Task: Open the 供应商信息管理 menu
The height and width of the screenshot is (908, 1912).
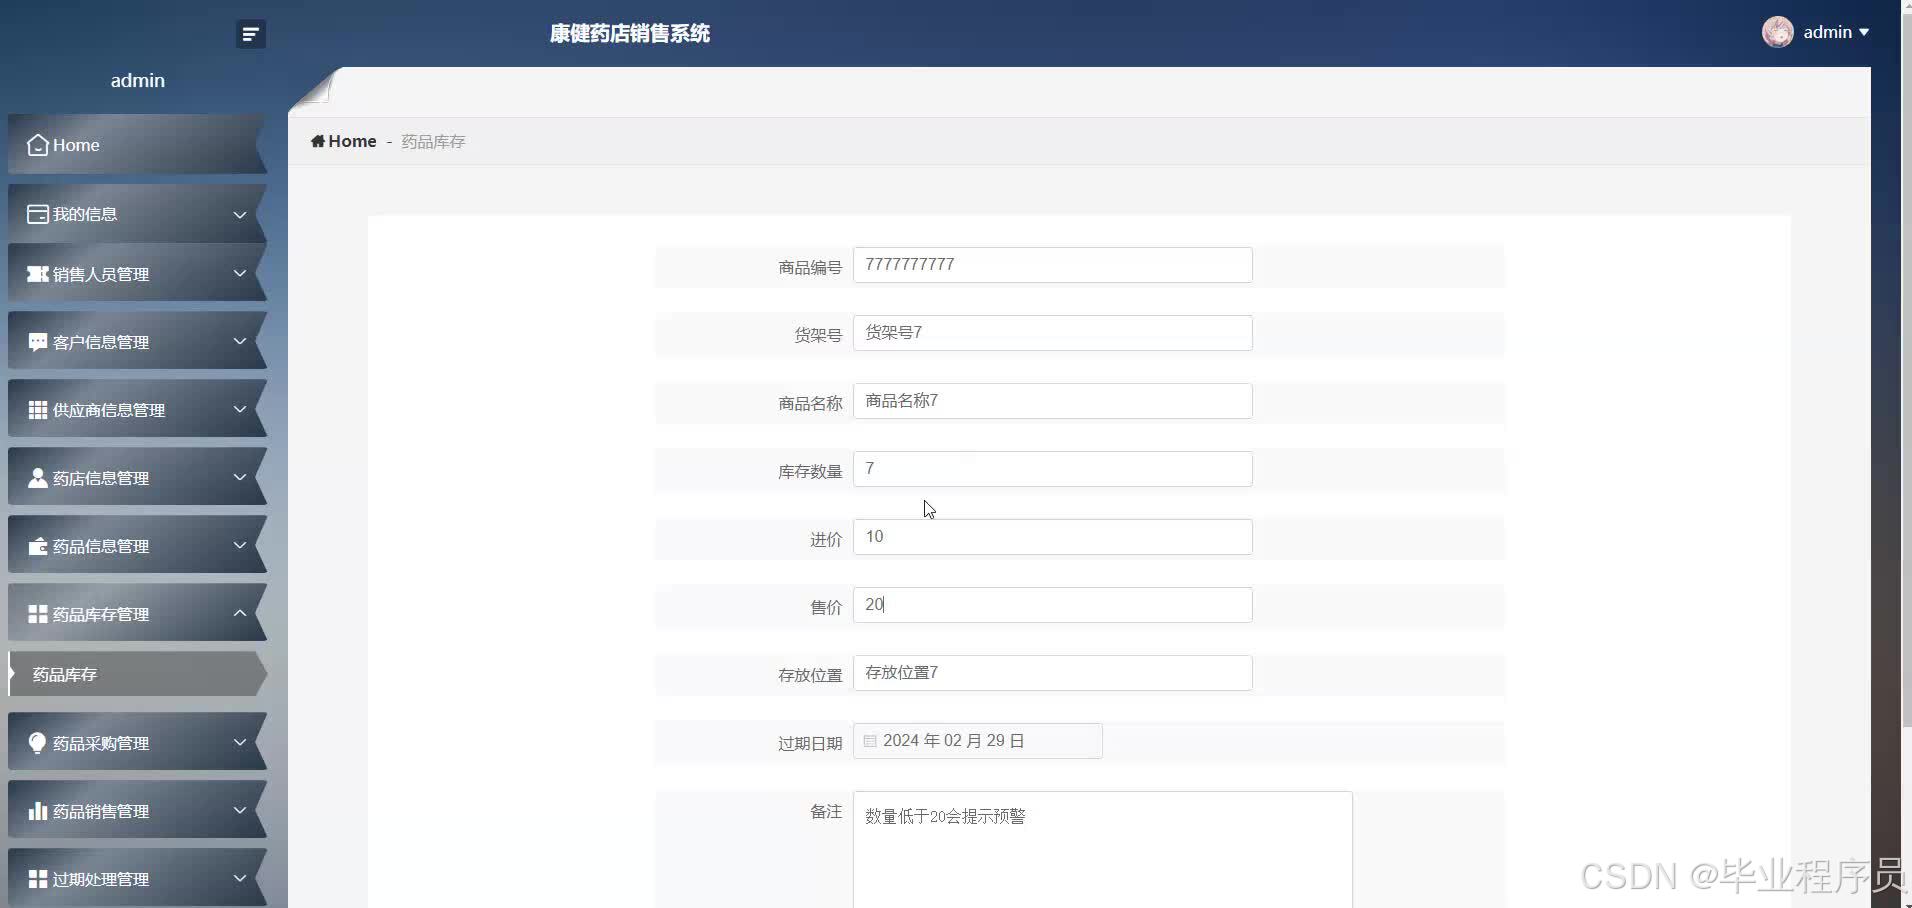Action: point(137,410)
